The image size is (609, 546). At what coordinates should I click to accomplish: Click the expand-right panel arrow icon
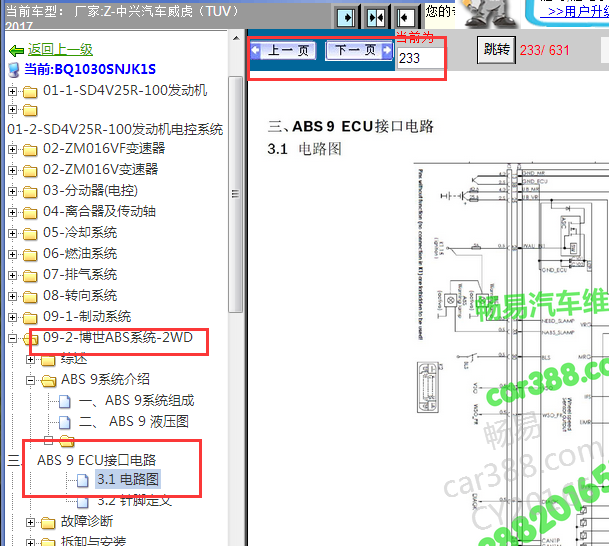[346, 17]
